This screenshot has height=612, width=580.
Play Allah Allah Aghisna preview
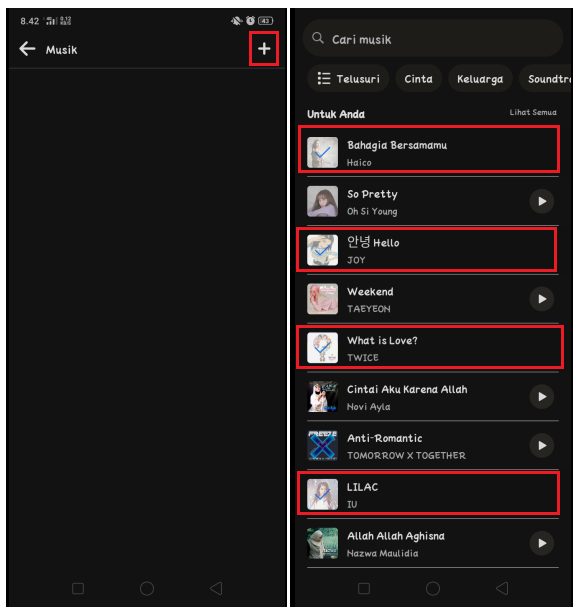point(542,543)
